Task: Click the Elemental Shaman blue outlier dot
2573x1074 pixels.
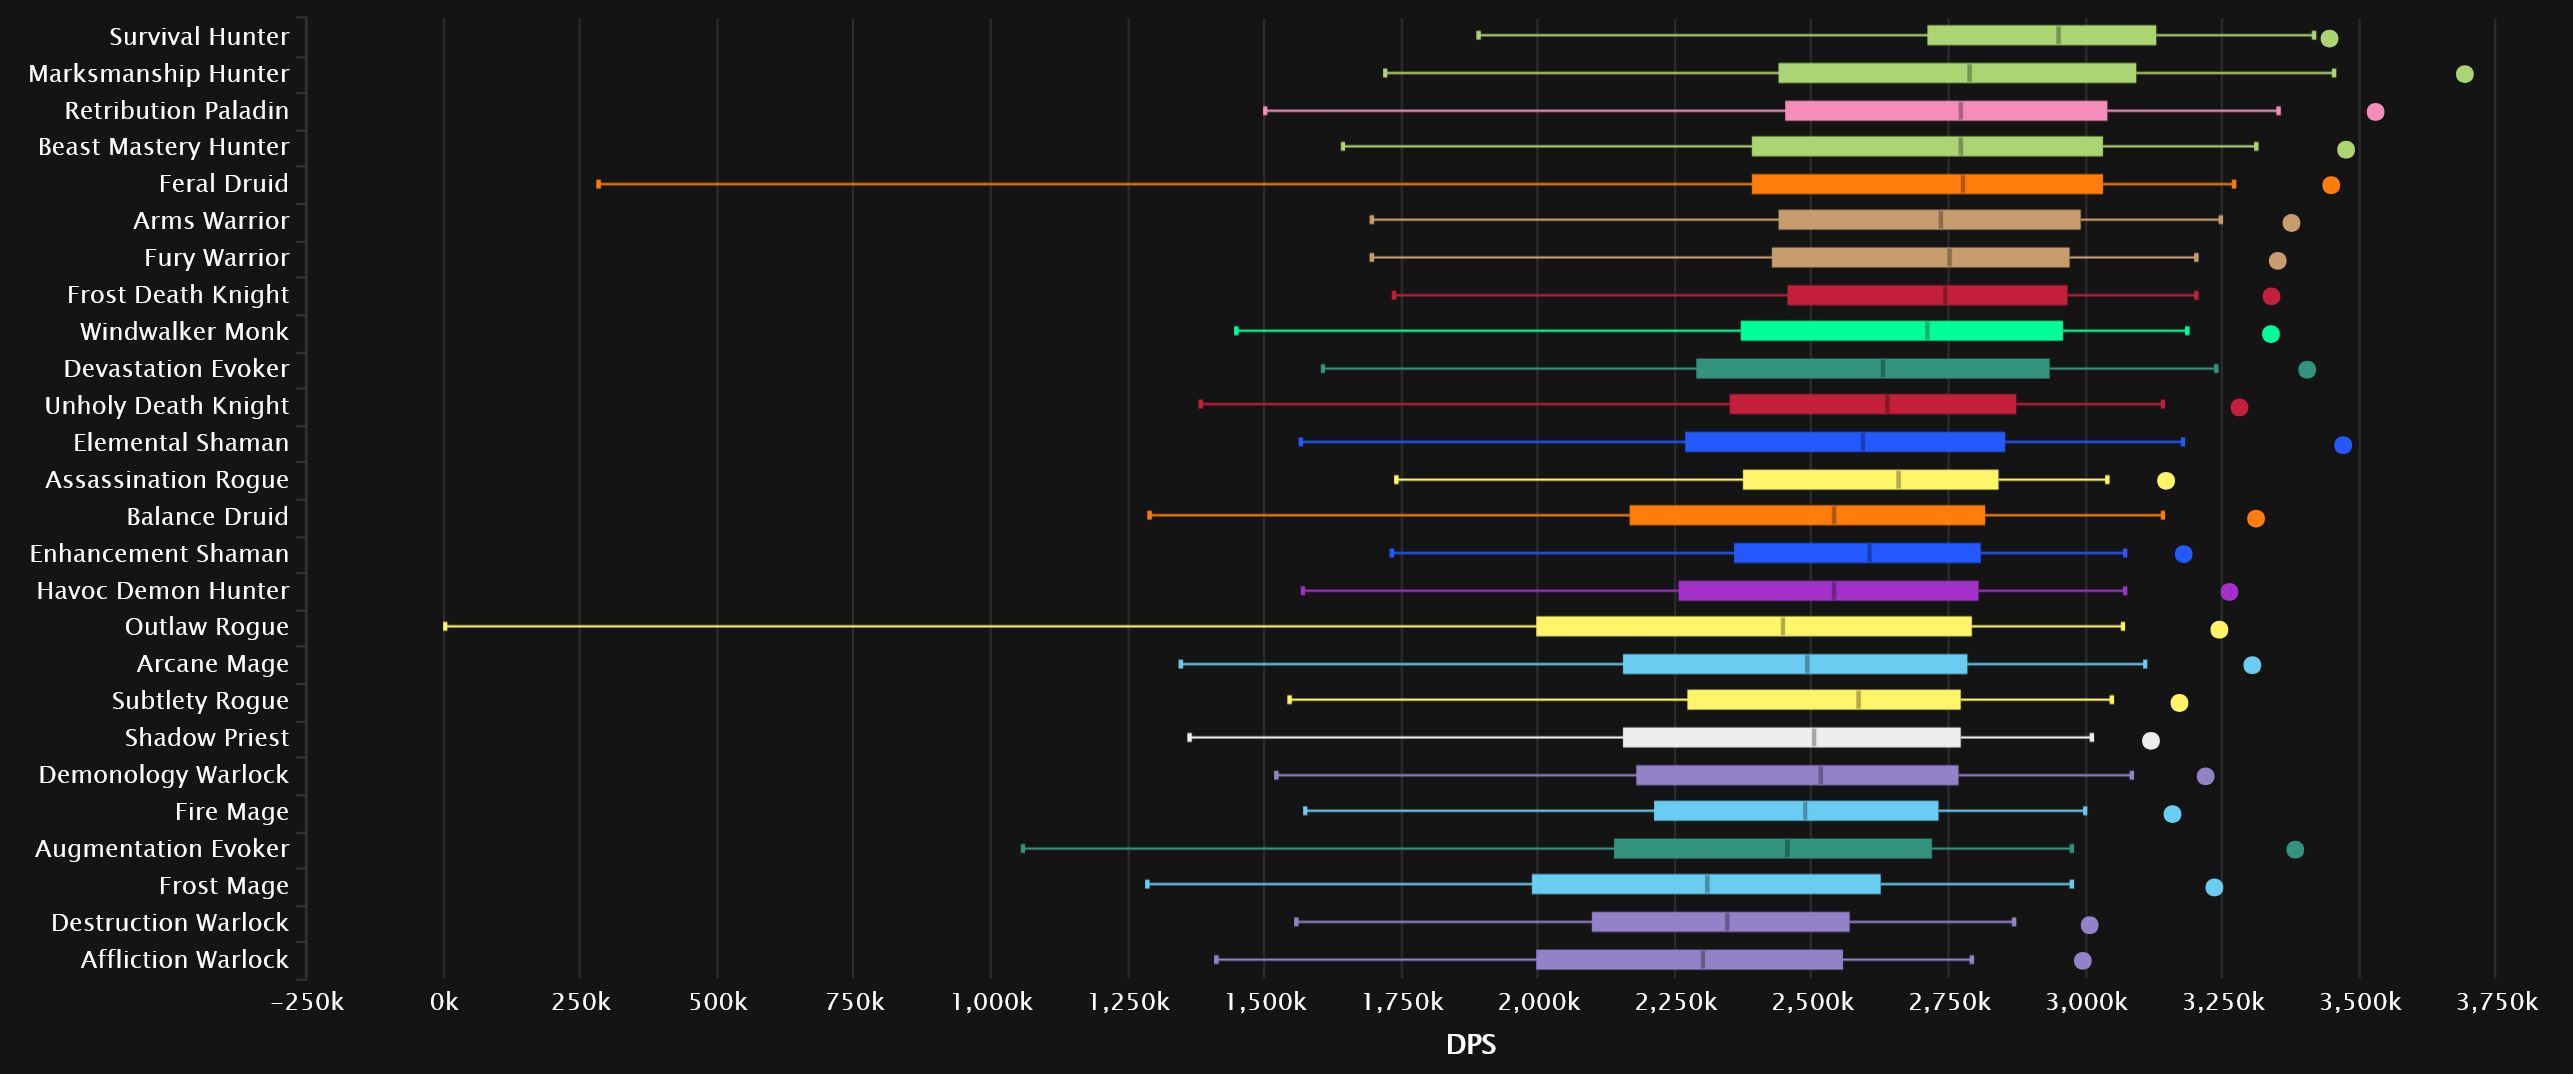Action: pos(2342,445)
